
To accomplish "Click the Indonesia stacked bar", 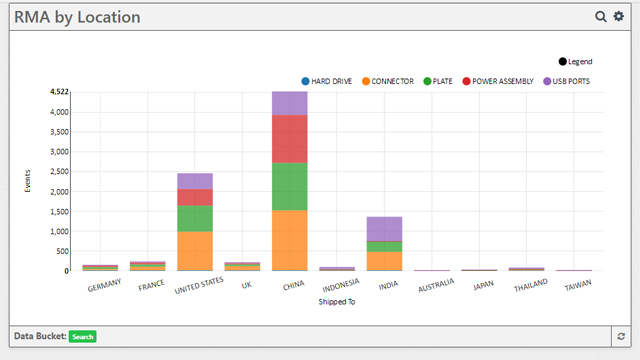I will click(337, 269).
